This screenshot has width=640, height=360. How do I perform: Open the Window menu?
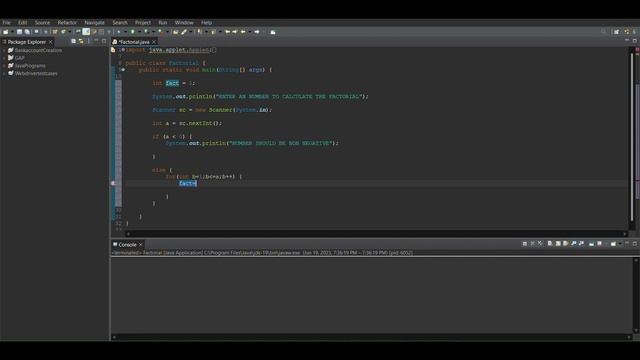184,22
